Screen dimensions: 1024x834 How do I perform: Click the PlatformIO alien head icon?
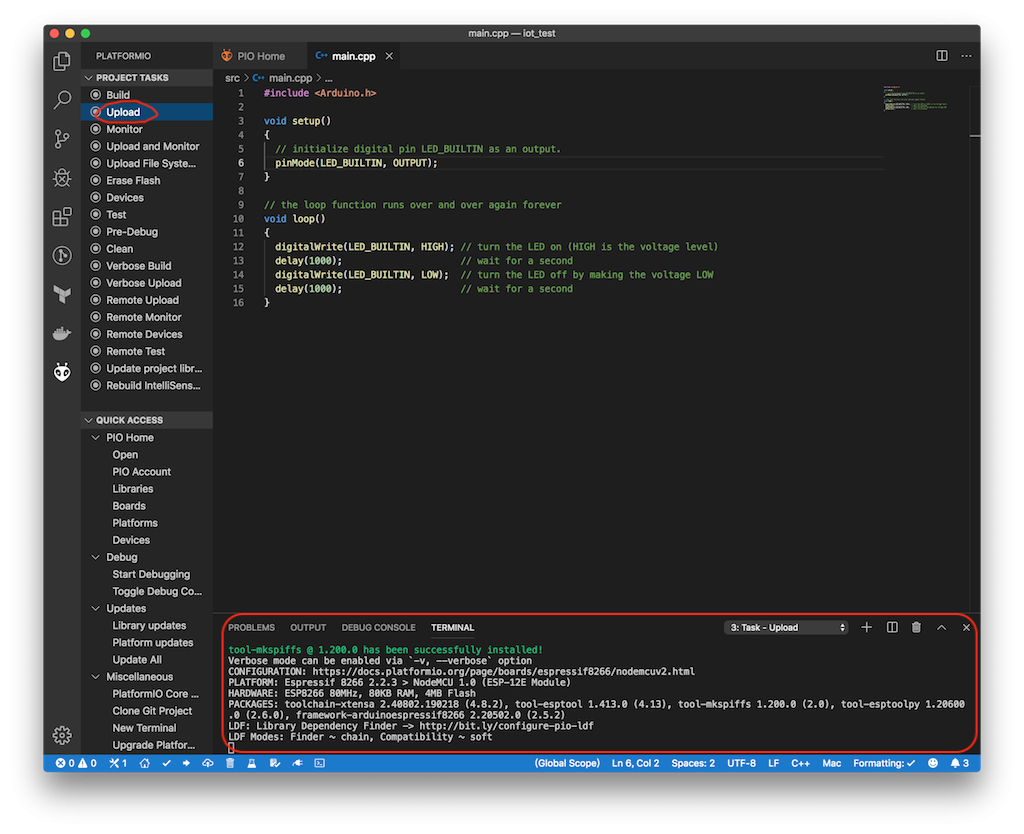(62, 372)
